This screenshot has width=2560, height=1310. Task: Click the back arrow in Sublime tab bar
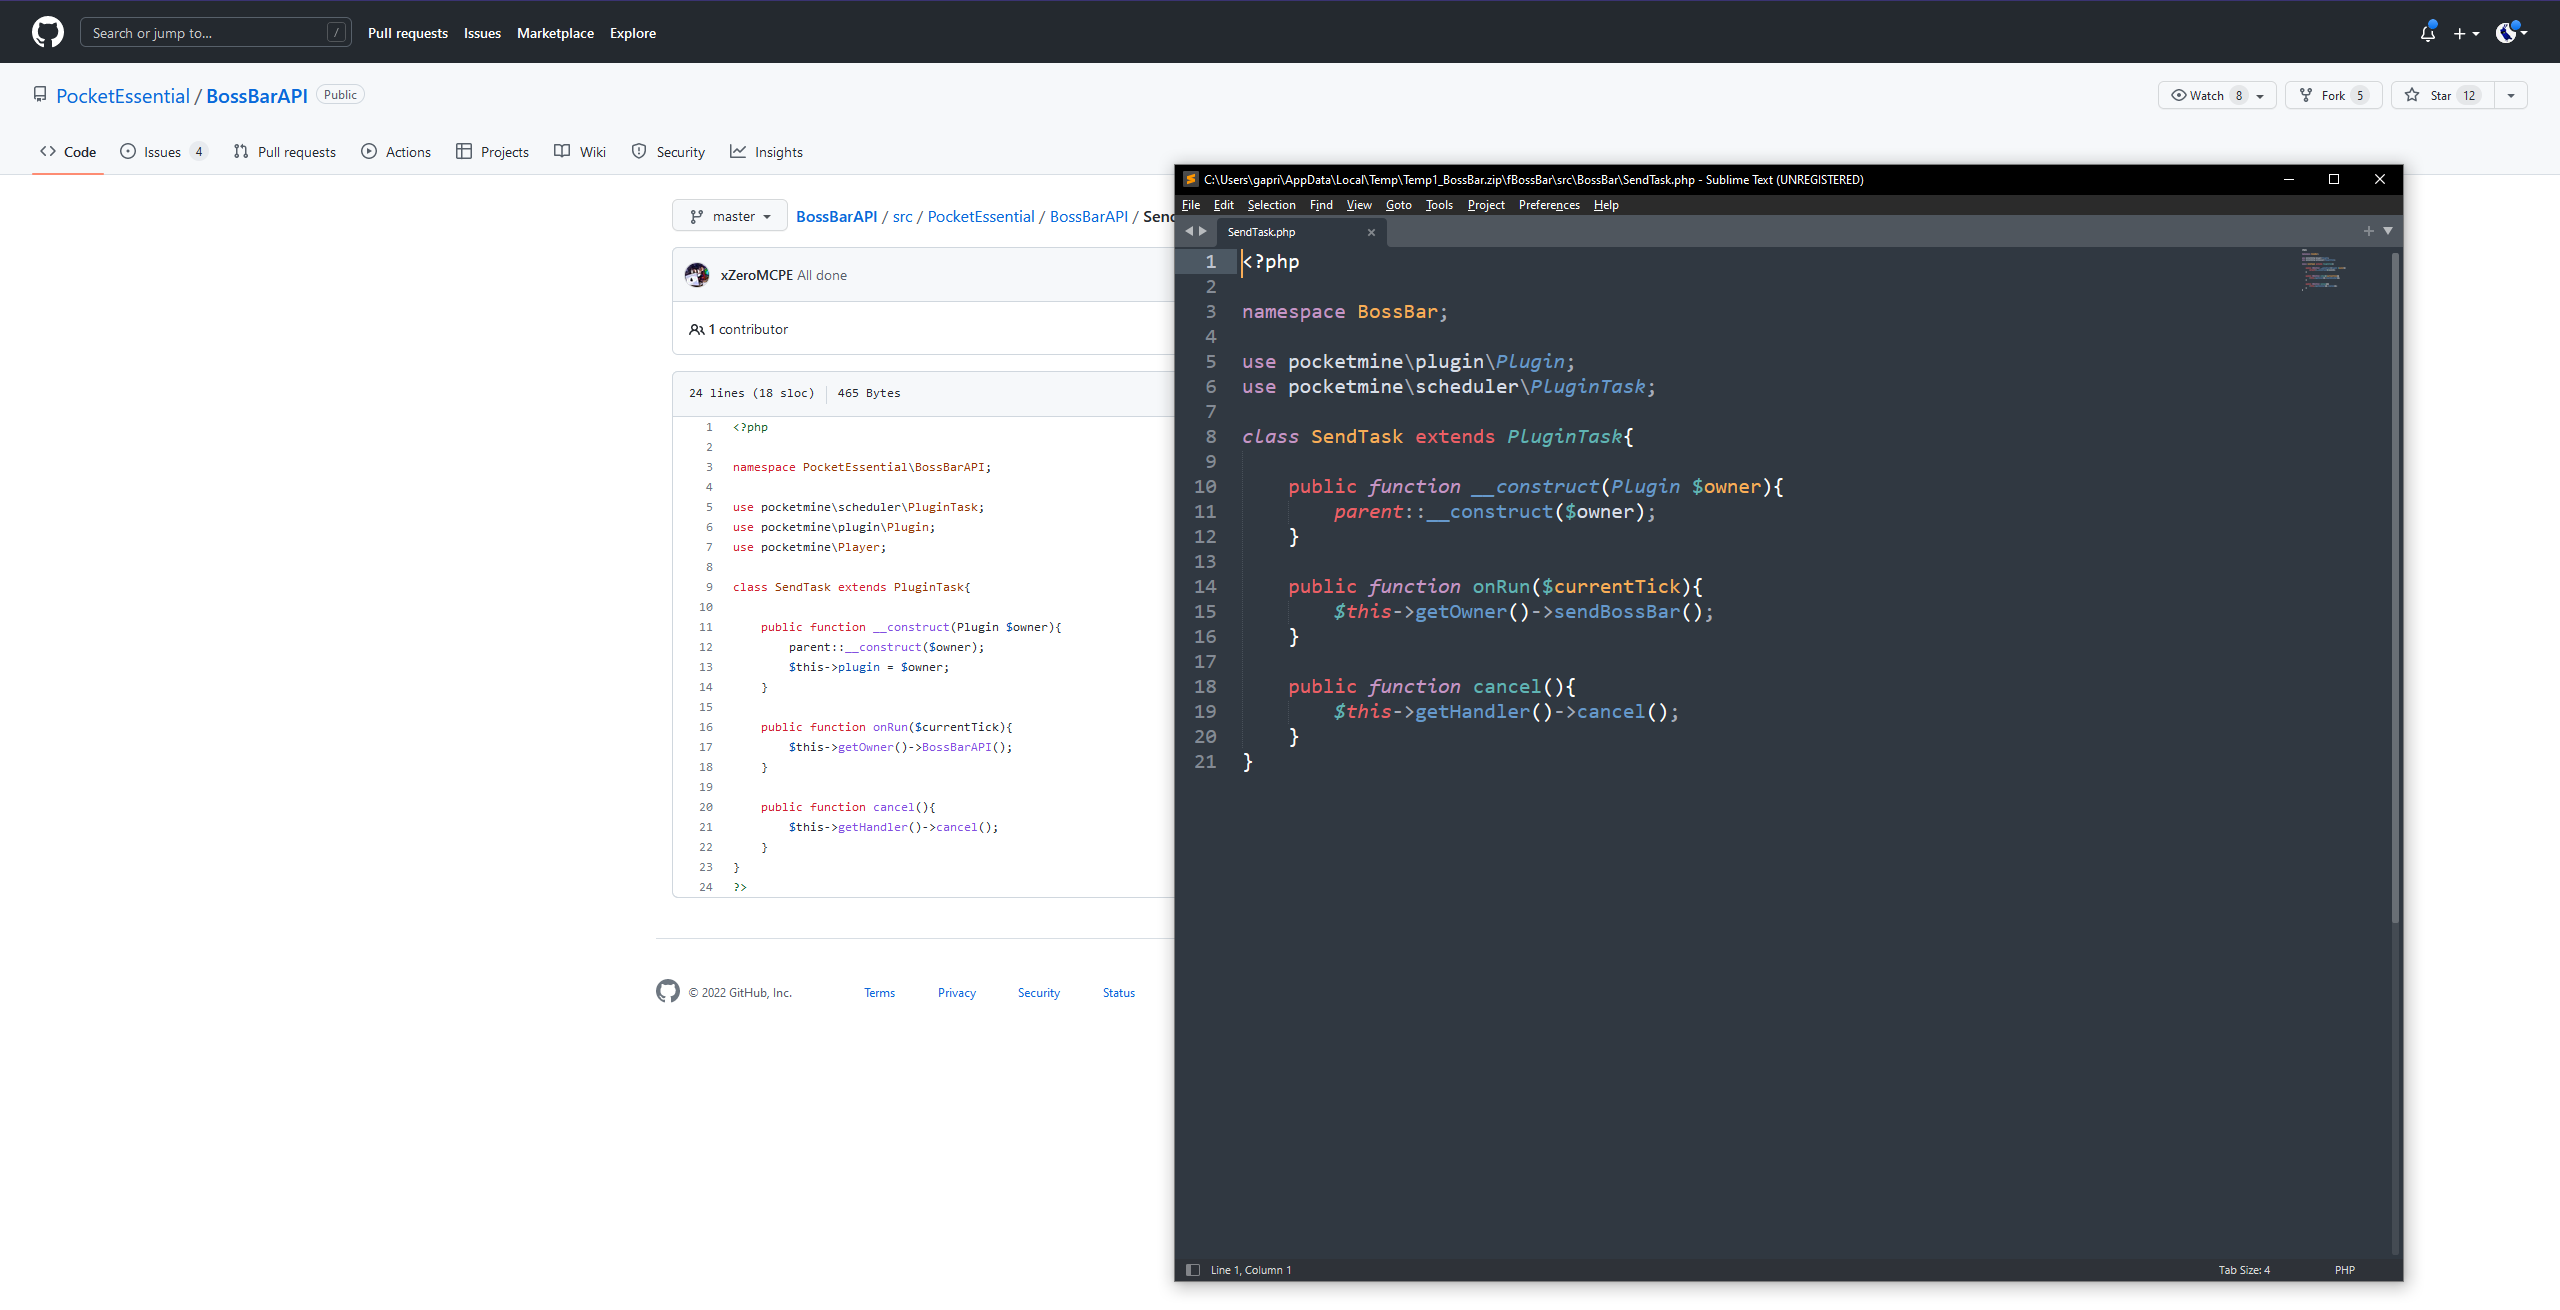1189,231
